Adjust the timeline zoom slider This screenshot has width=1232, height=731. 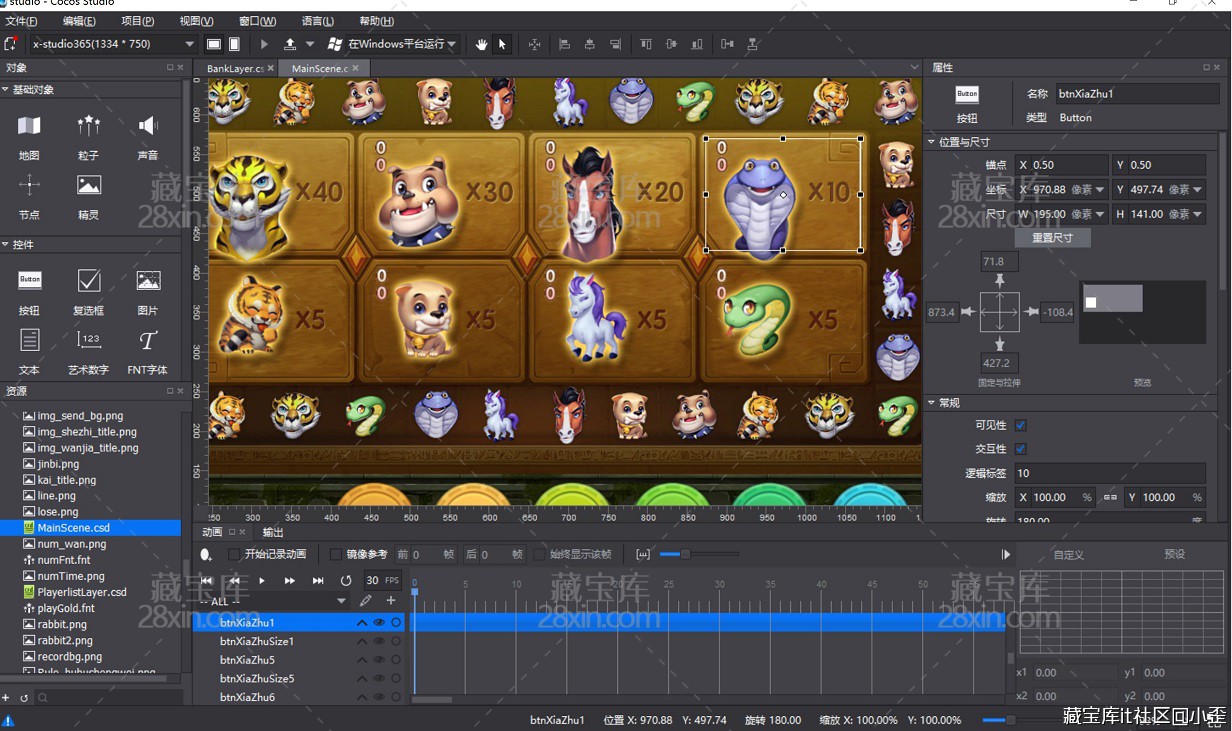point(685,554)
